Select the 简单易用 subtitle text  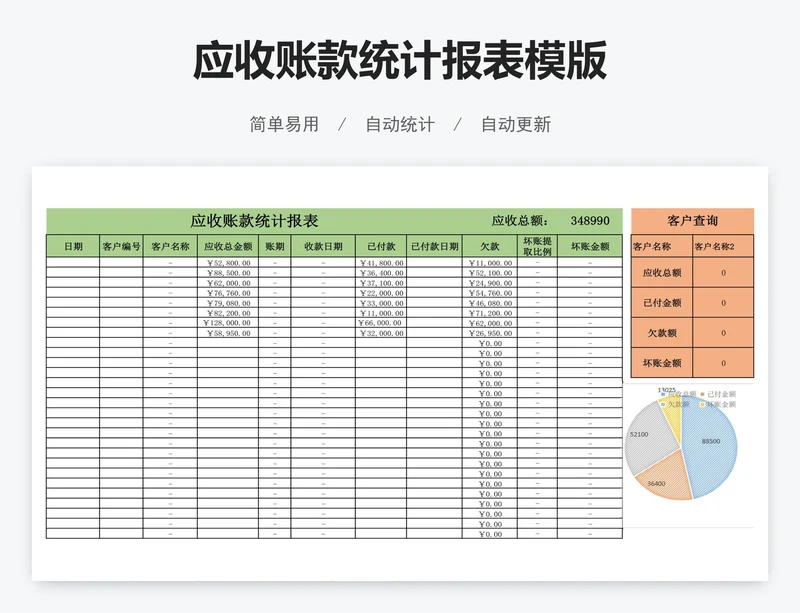point(284,124)
